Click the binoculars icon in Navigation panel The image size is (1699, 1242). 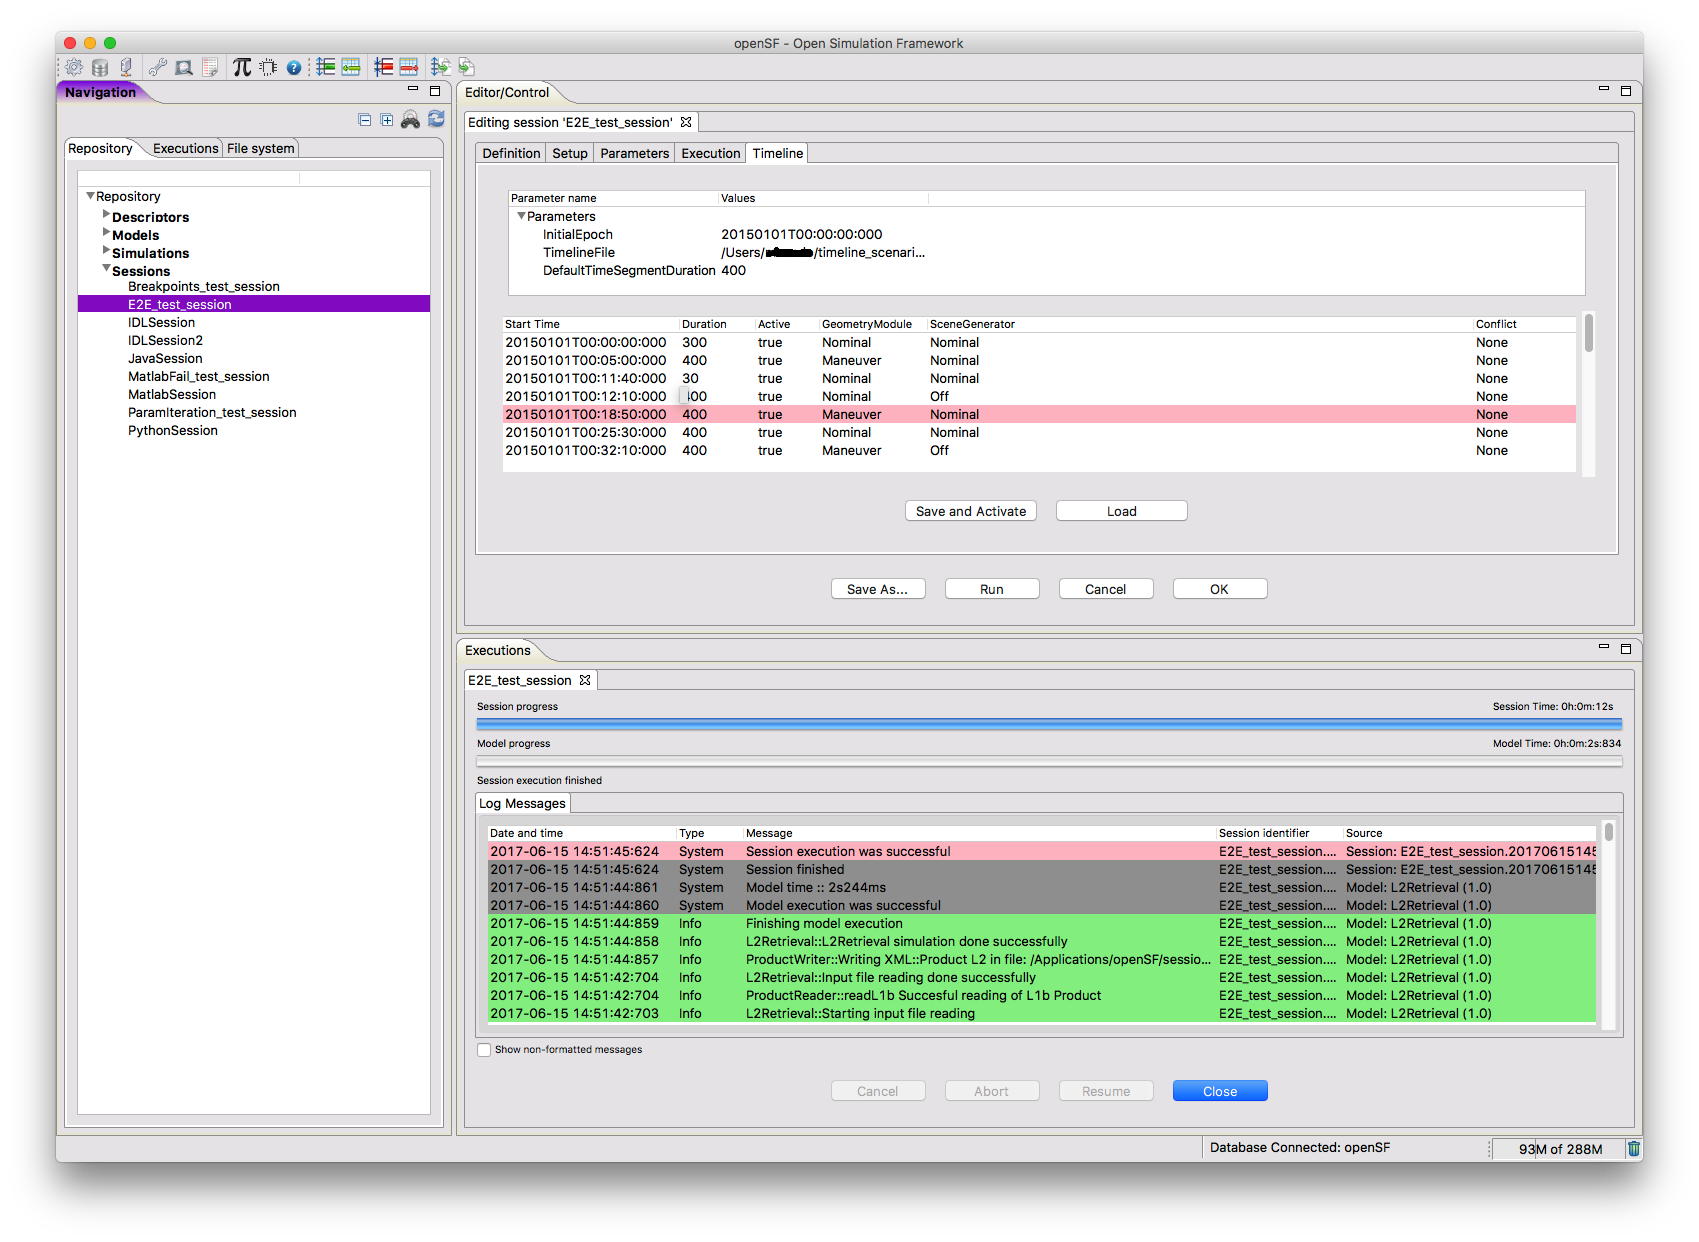pos(410,120)
